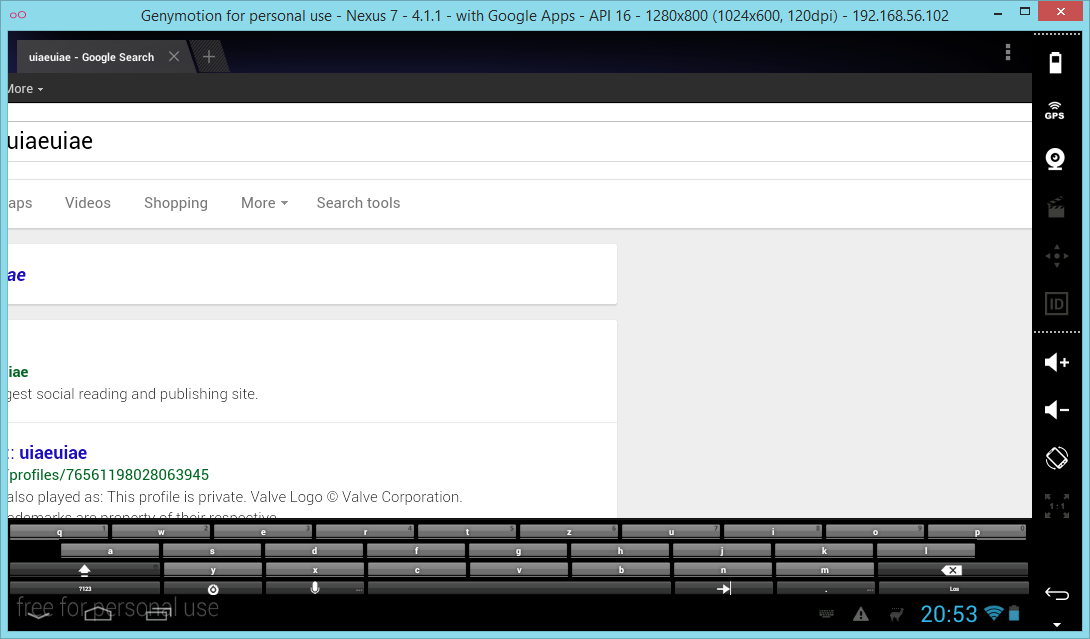Tap the microphone key on keyboard
This screenshot has width=1090, height=639.
(x=315, y=588)
